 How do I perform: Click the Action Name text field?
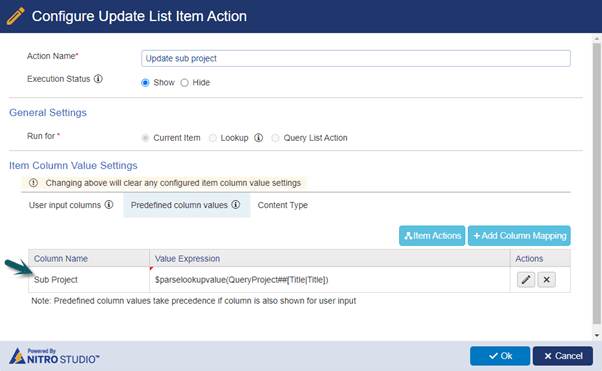click(x=356, y=58)
